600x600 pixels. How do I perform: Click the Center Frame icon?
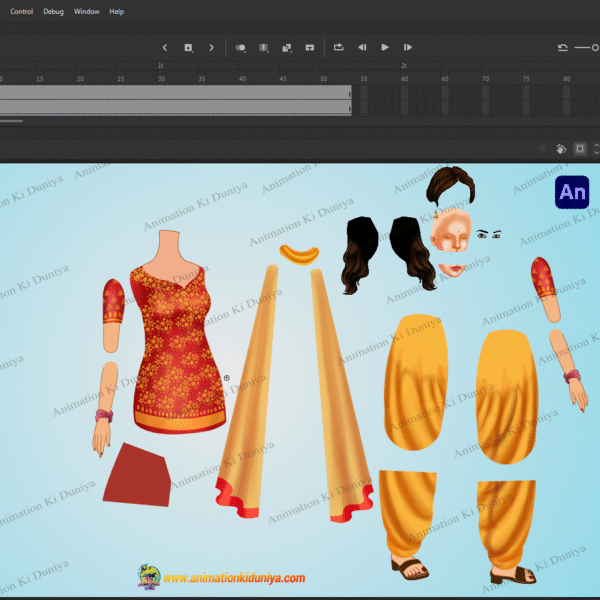(310, 47)
